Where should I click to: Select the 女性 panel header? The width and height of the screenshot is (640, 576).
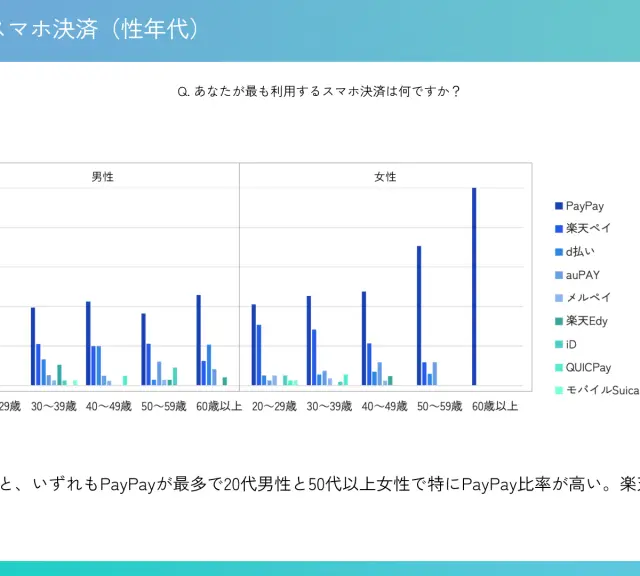coord(385,177)
